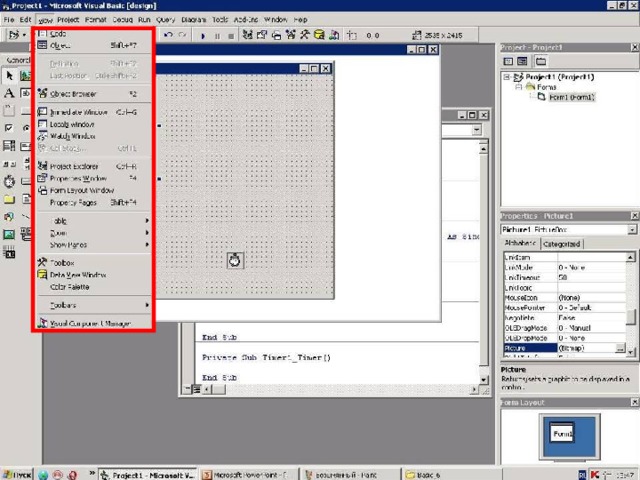Click the View Object icon in Project panel

coord(522,61)
